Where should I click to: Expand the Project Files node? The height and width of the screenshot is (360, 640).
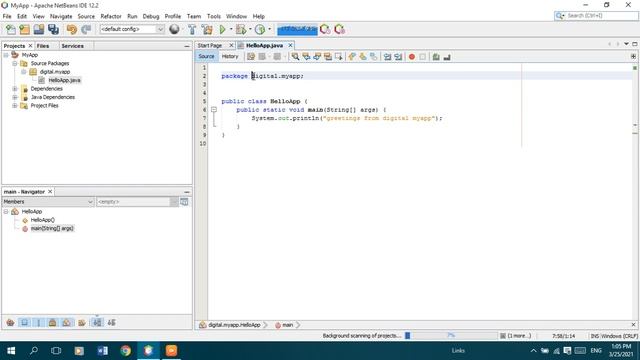tap(15, 106)
